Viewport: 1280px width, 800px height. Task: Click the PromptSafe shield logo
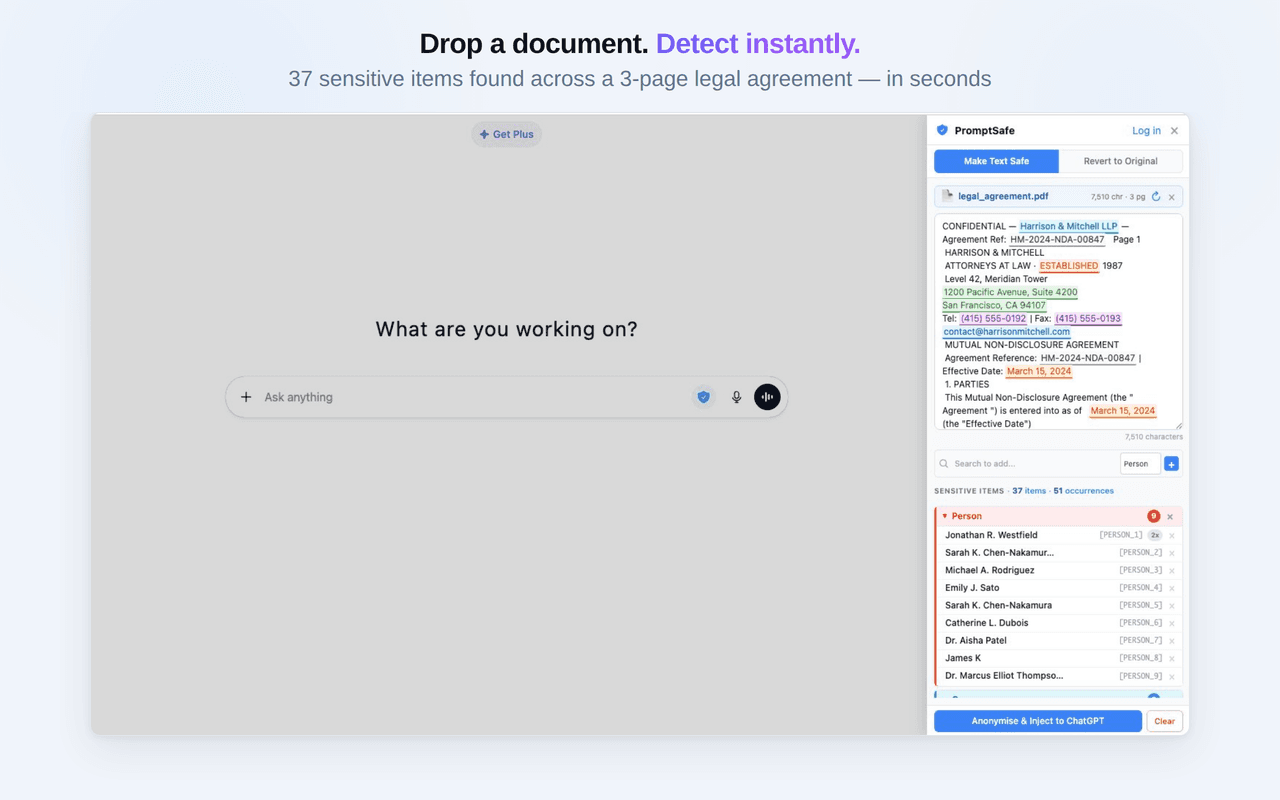coord(941,130)
